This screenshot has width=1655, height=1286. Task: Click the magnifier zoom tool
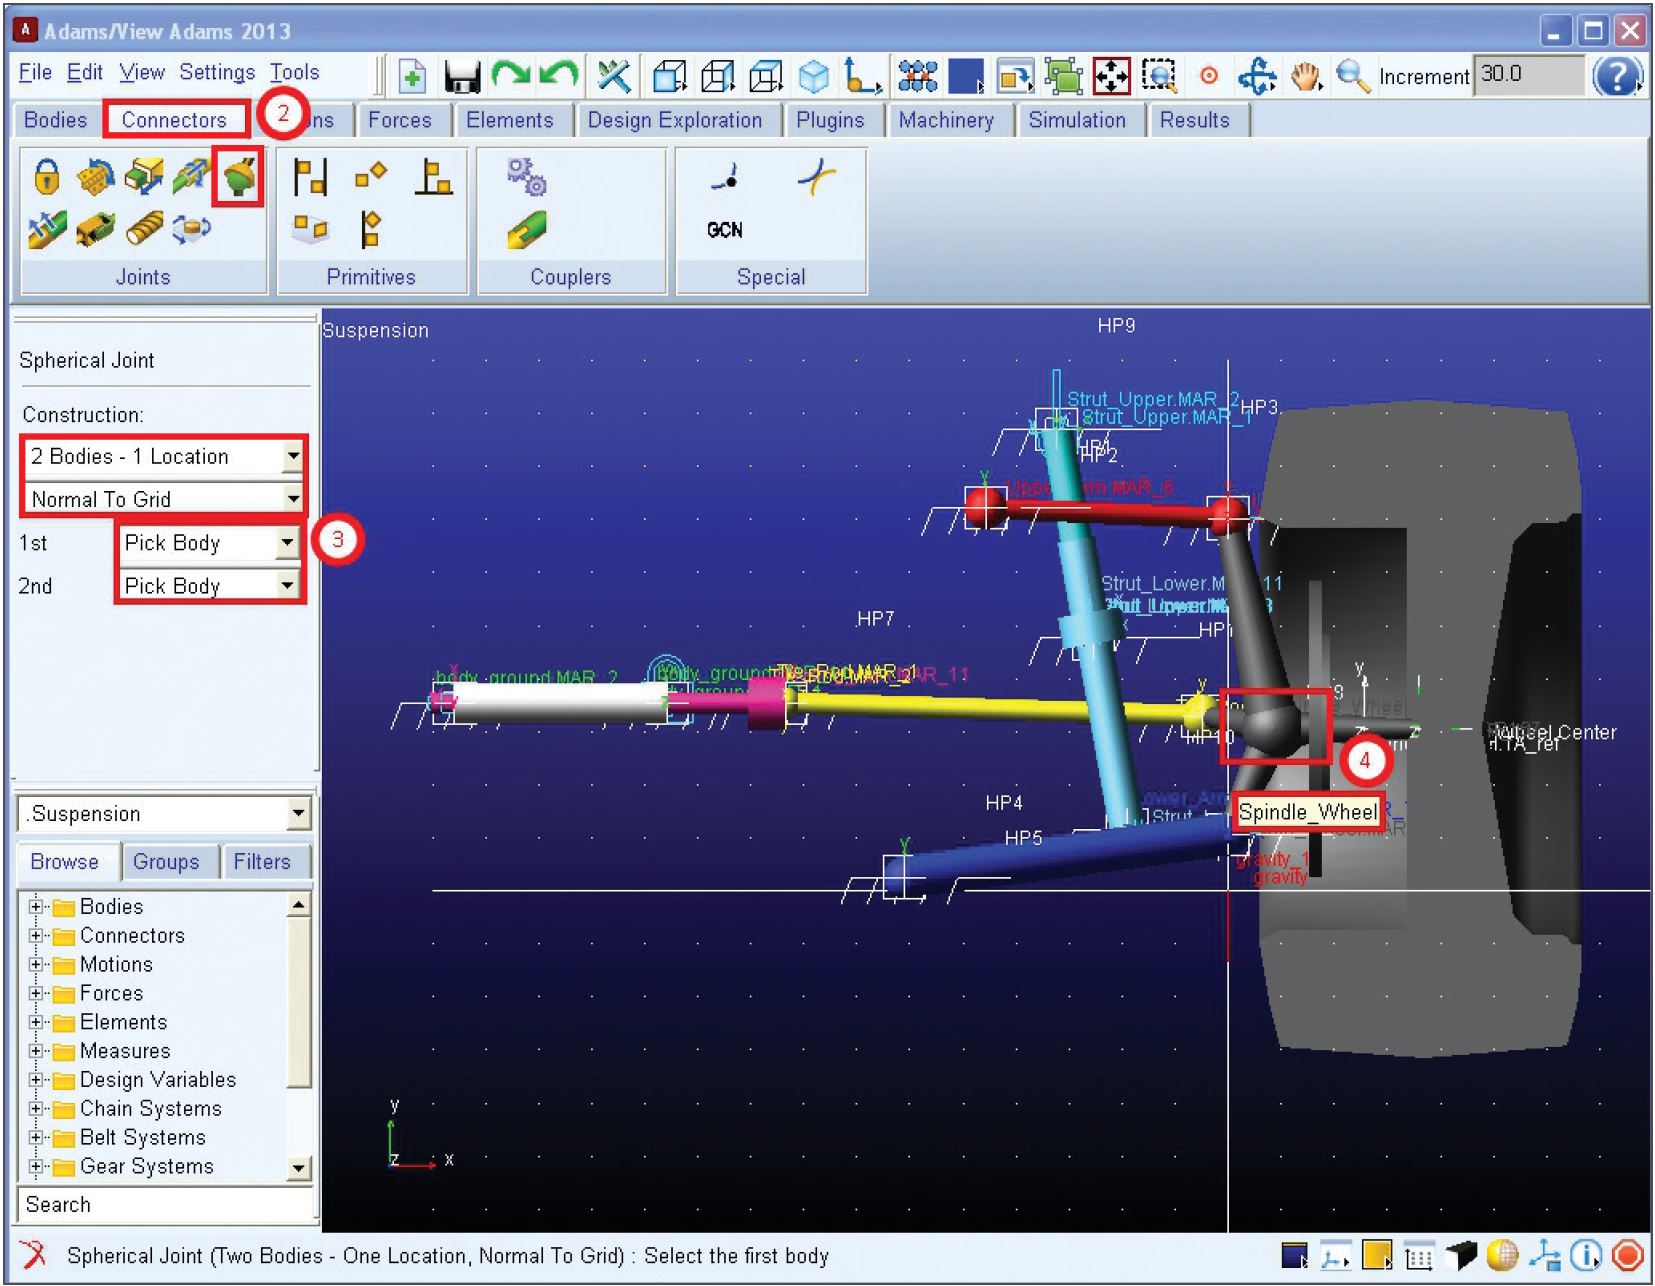[x=1351, y=76]
